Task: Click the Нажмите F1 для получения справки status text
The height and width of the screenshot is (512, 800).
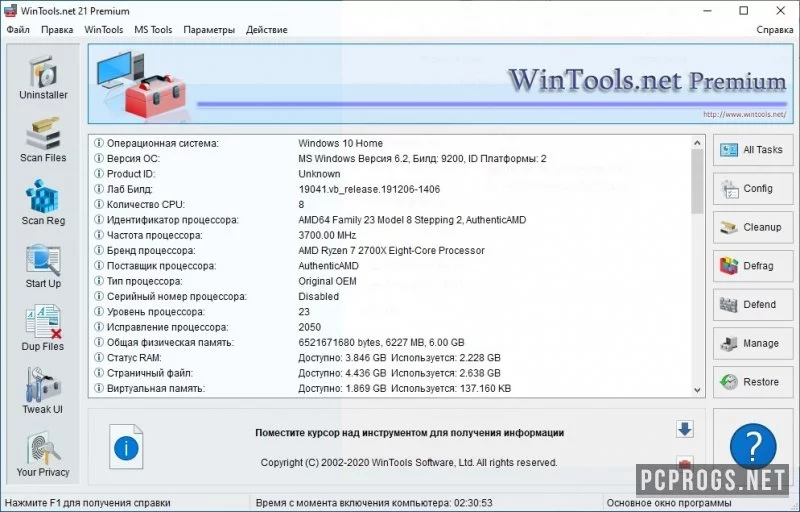Action: click(88, 503)
